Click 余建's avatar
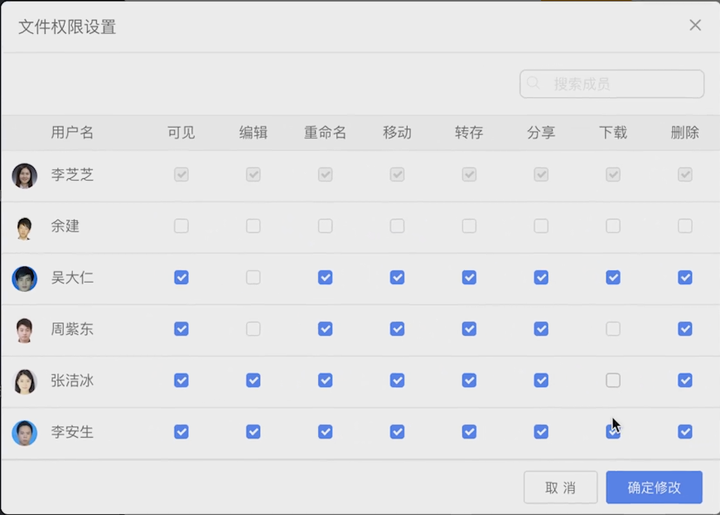This screenshot has width=720, height=515. 24,227
